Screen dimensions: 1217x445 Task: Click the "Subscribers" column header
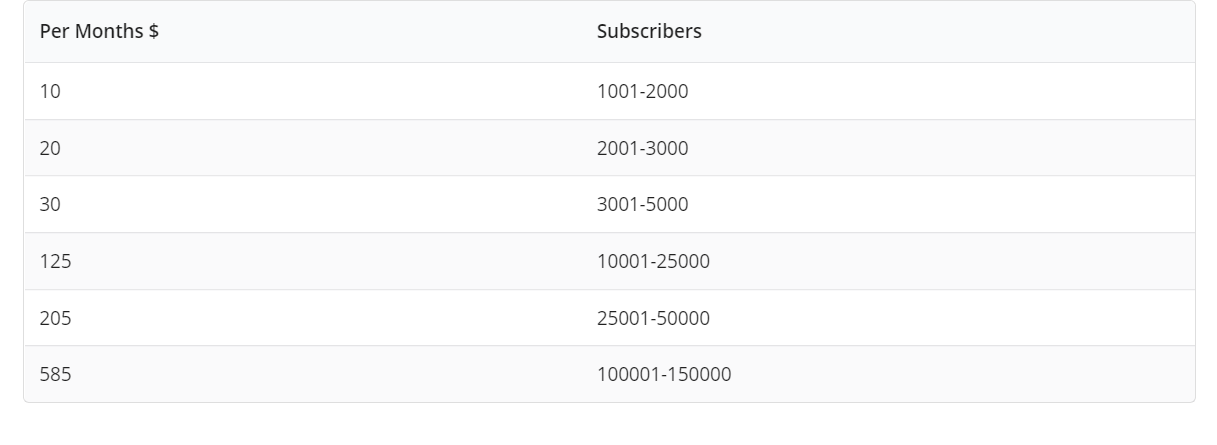(x=649, y=31)
